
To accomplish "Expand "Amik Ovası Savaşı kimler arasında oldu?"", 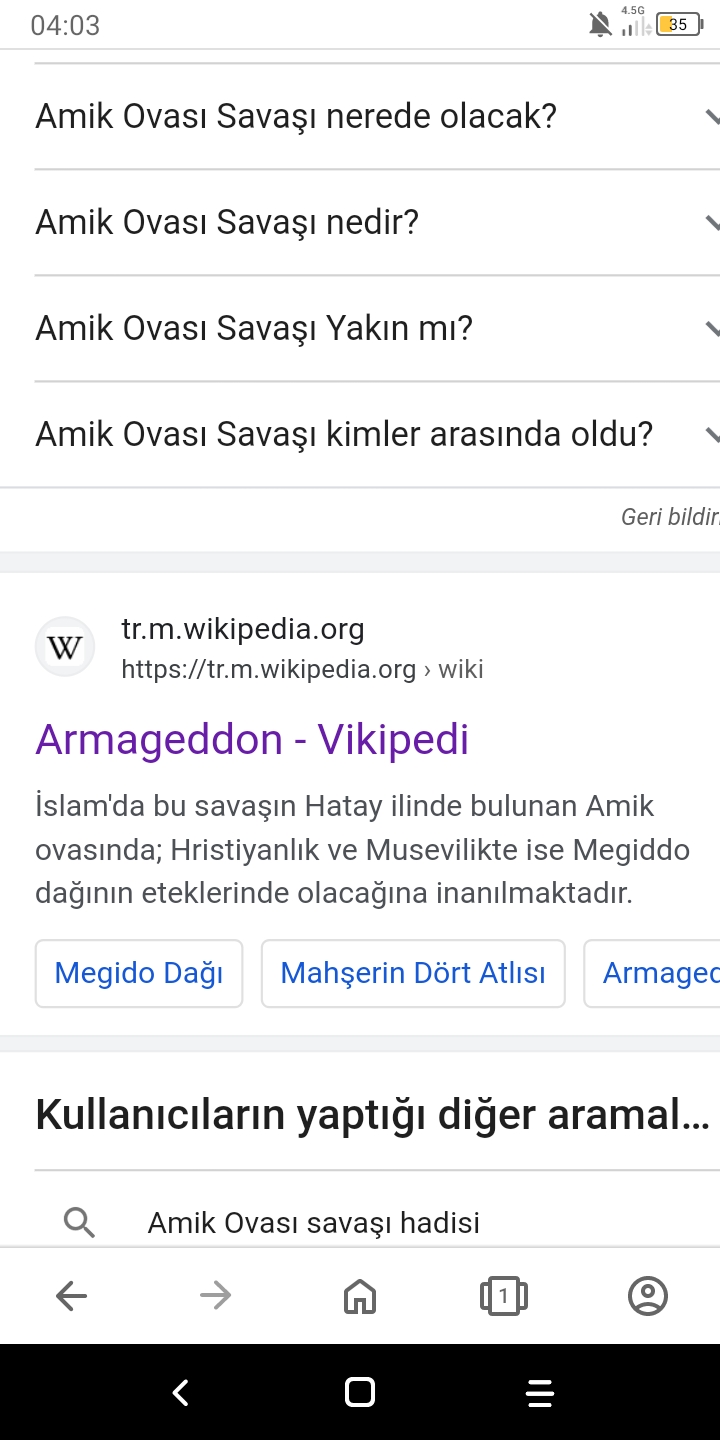I will 377,434.
